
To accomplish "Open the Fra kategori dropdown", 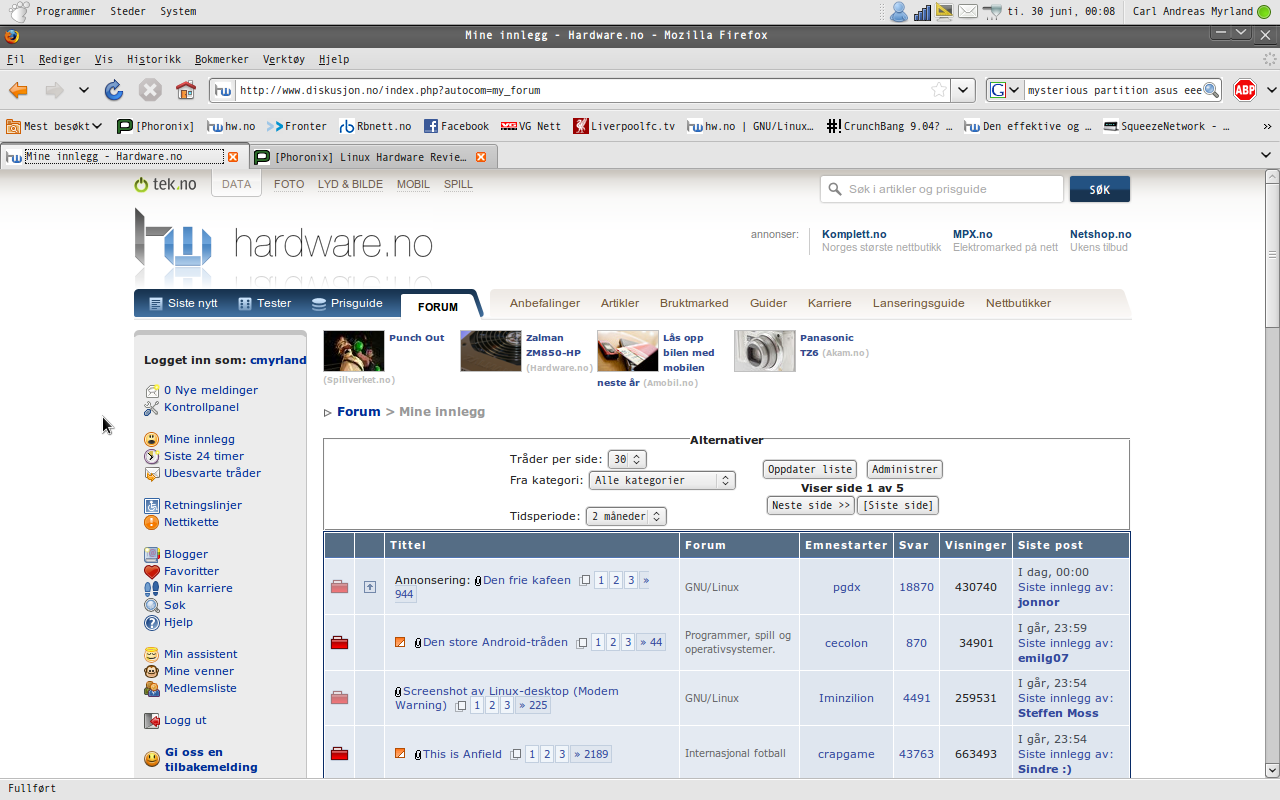I will coord(662,481).
